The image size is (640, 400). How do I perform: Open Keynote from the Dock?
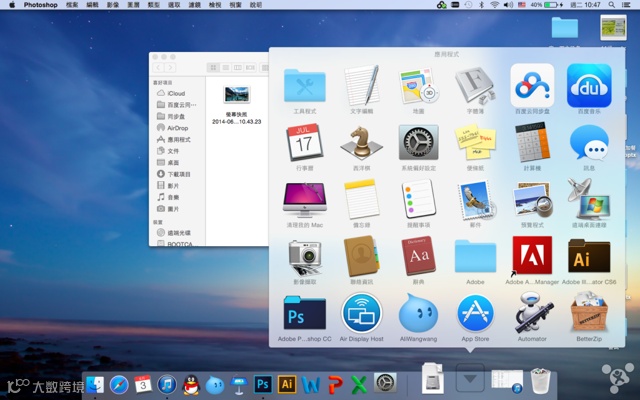coord(239,384)
